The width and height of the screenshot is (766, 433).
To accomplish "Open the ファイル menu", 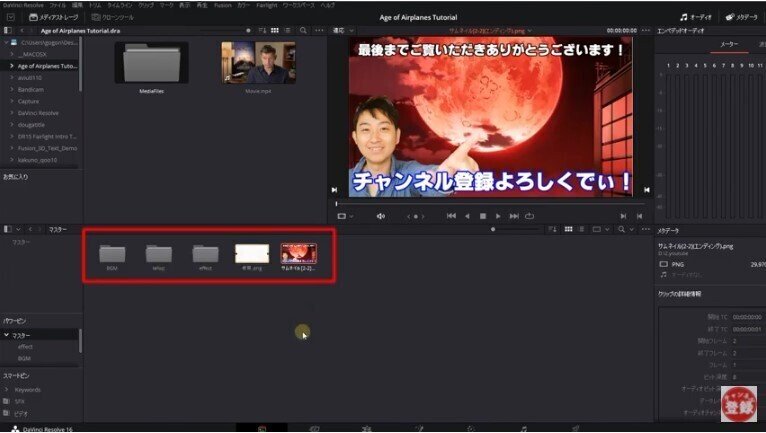I will click(x=58, y=5).
